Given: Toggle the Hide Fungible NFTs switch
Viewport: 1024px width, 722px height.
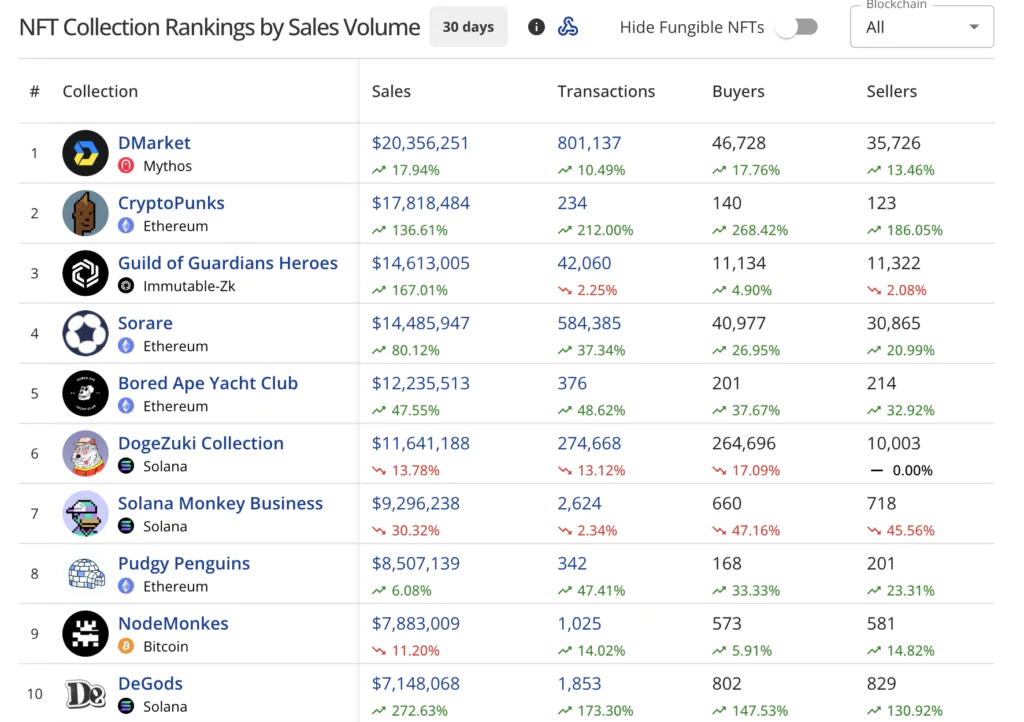Looking at the screenshot, I should point(797,27).
